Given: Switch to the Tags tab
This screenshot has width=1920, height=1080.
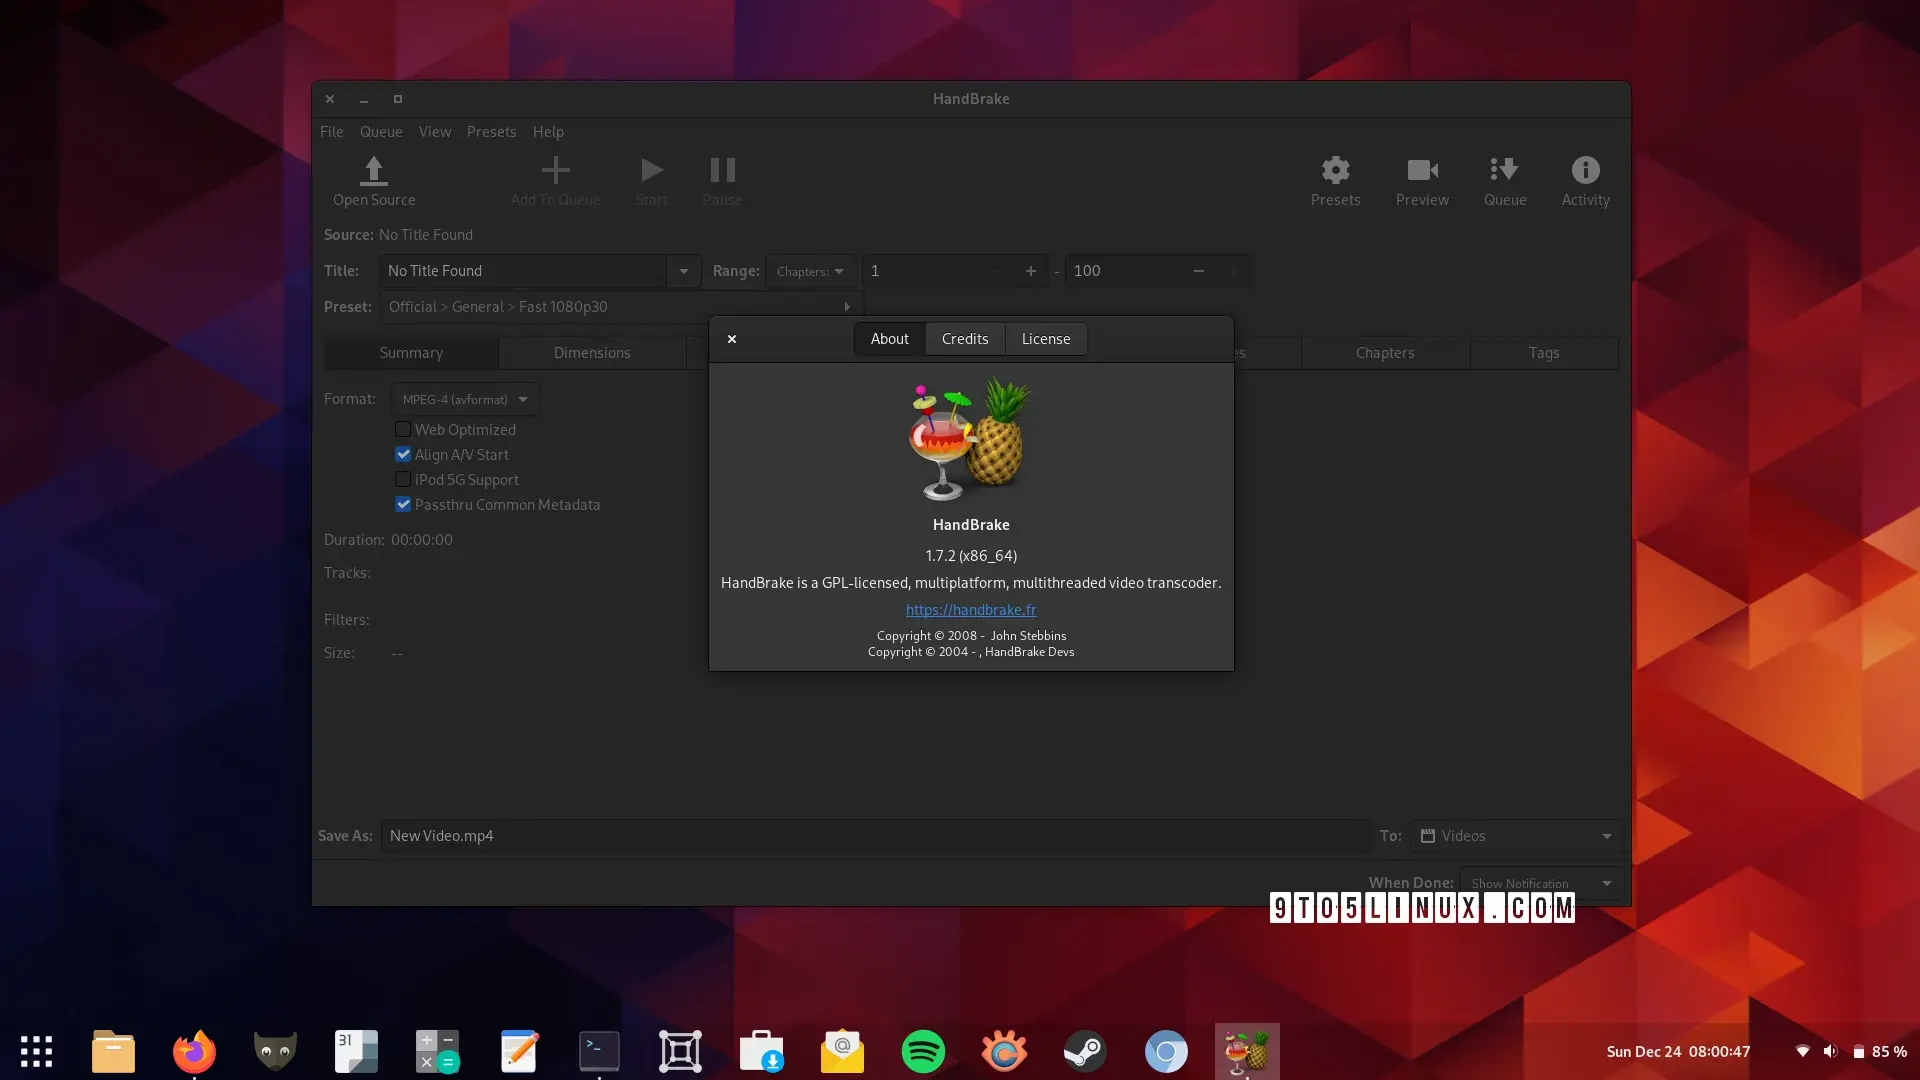Looking at the screenshot, I should pos(1544,353).
